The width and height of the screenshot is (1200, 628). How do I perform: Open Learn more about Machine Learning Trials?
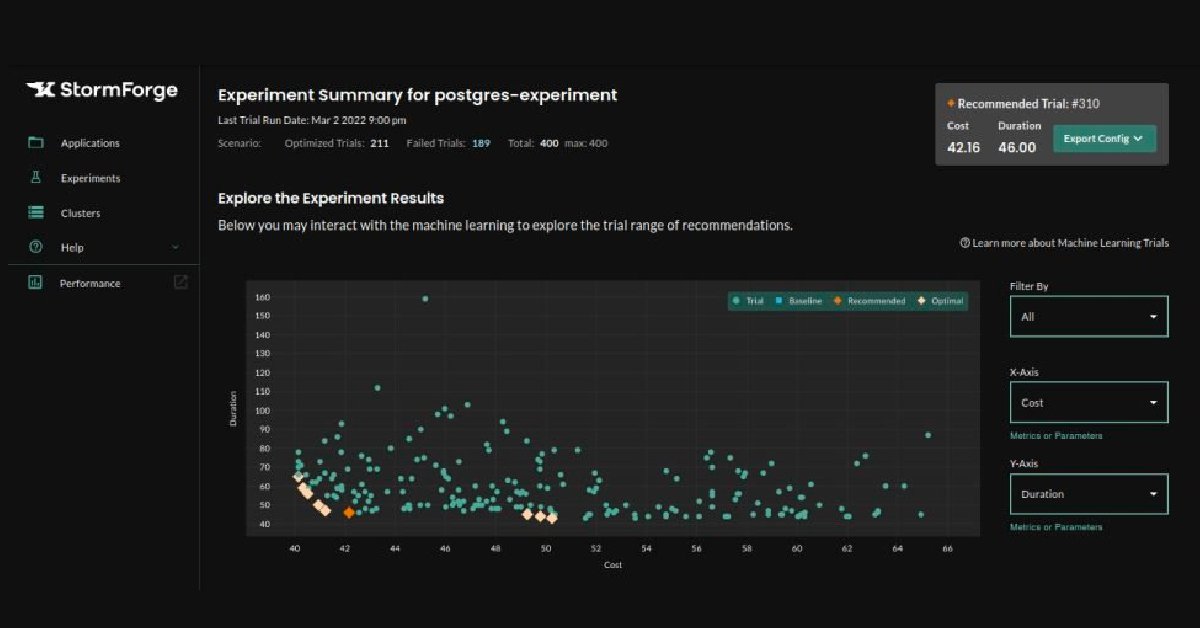click(1064, 242)
